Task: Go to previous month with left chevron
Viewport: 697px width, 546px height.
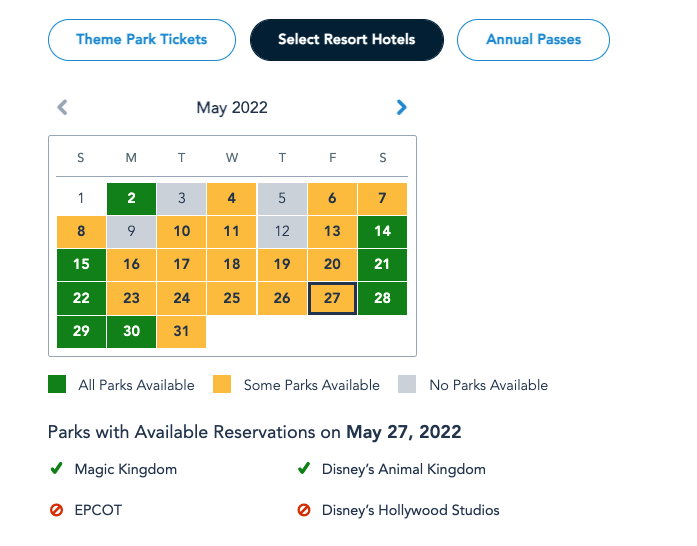Action: (62, 107)
